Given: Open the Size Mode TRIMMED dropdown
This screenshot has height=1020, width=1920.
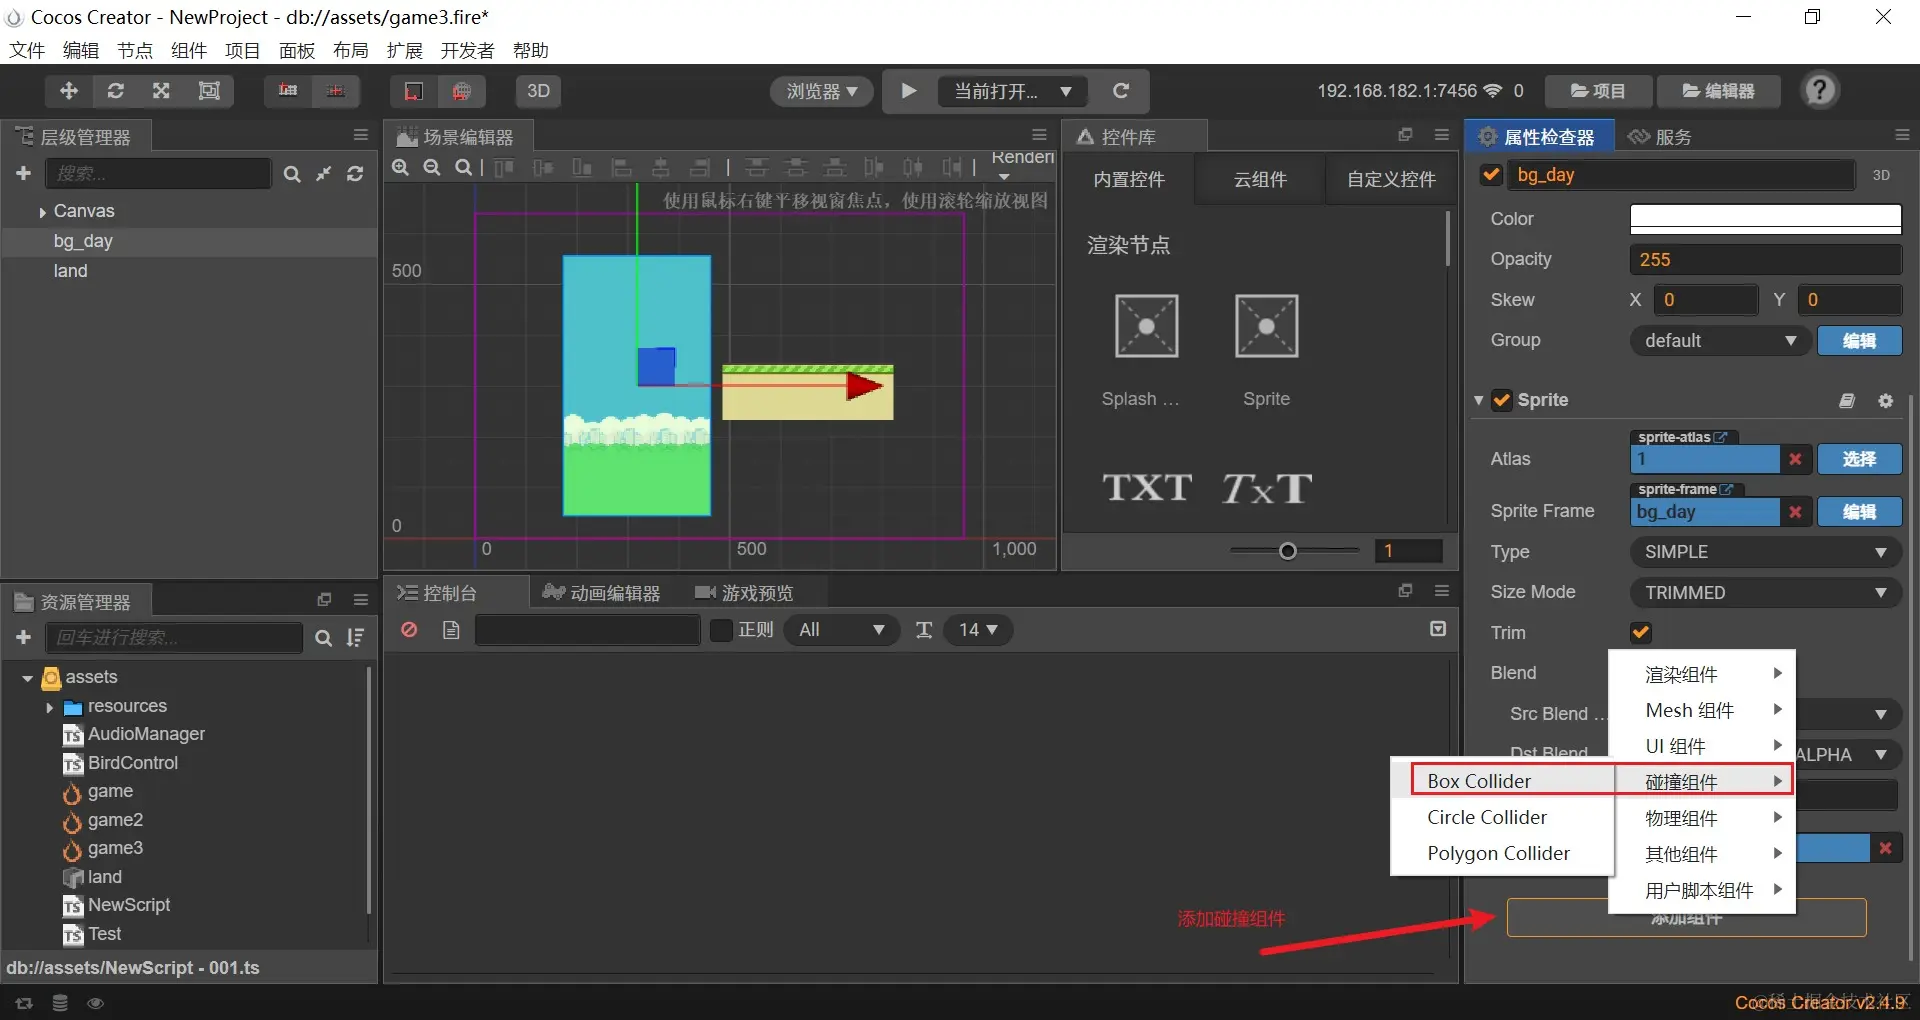Looking at the screenshot, I should point(1766,593).
